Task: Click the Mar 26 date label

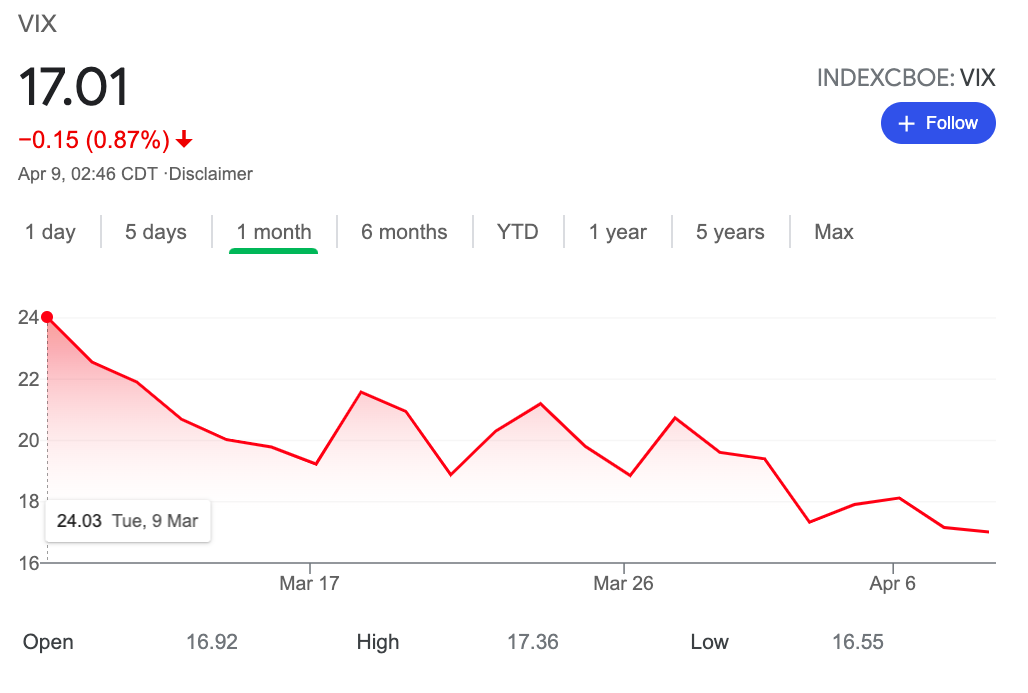Action: [x=623, y=583]
